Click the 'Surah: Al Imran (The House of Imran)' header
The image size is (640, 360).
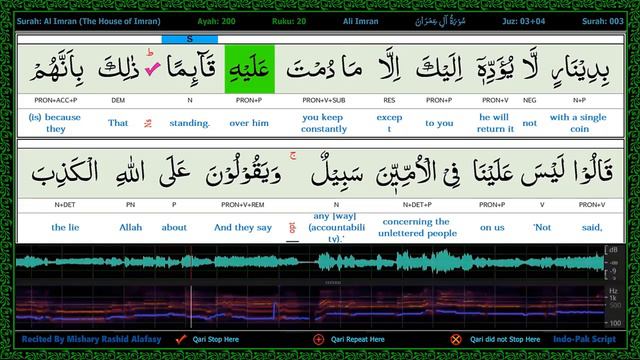pyautogui.click(x=89, y=21)
